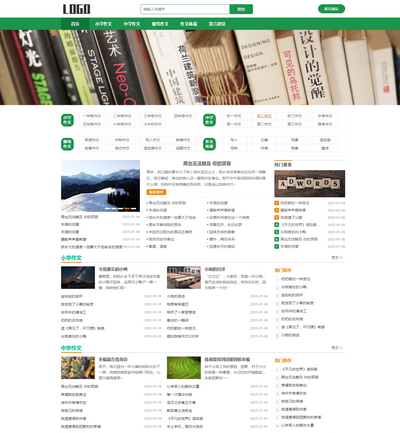Select the first carousel indicator dash
The image size is (400, 433).
(x=107, y=209)
